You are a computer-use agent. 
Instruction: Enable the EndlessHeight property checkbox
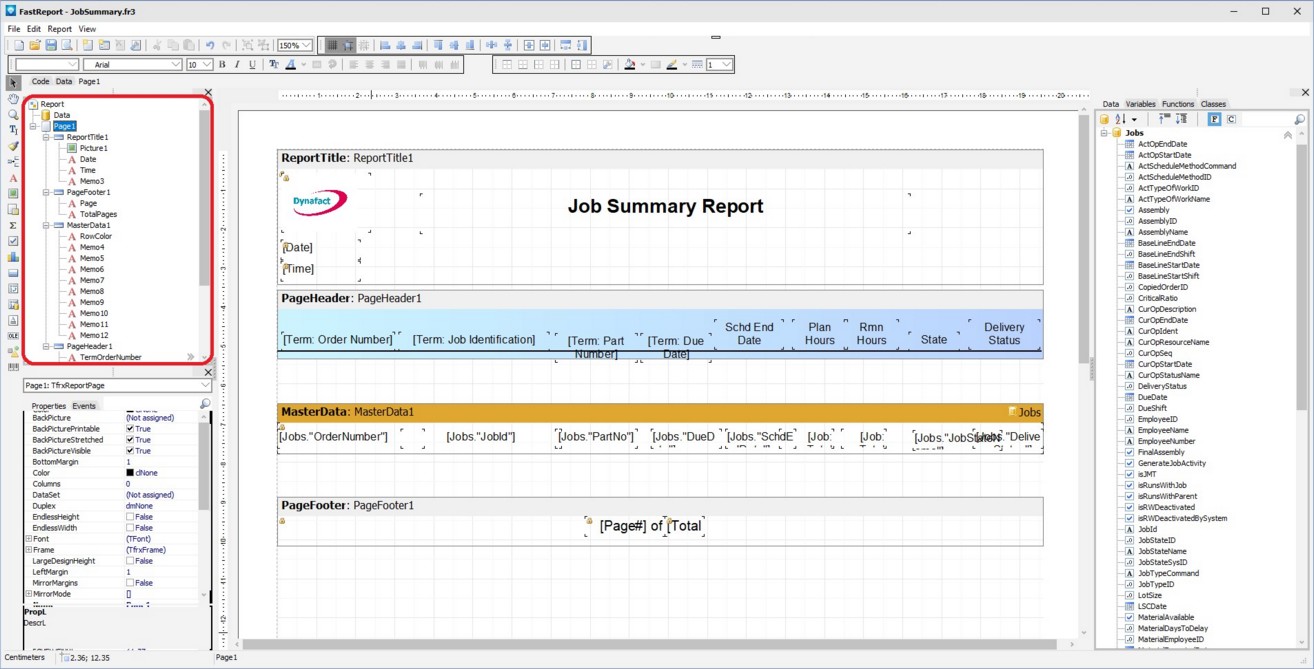(x=130, y=517)
